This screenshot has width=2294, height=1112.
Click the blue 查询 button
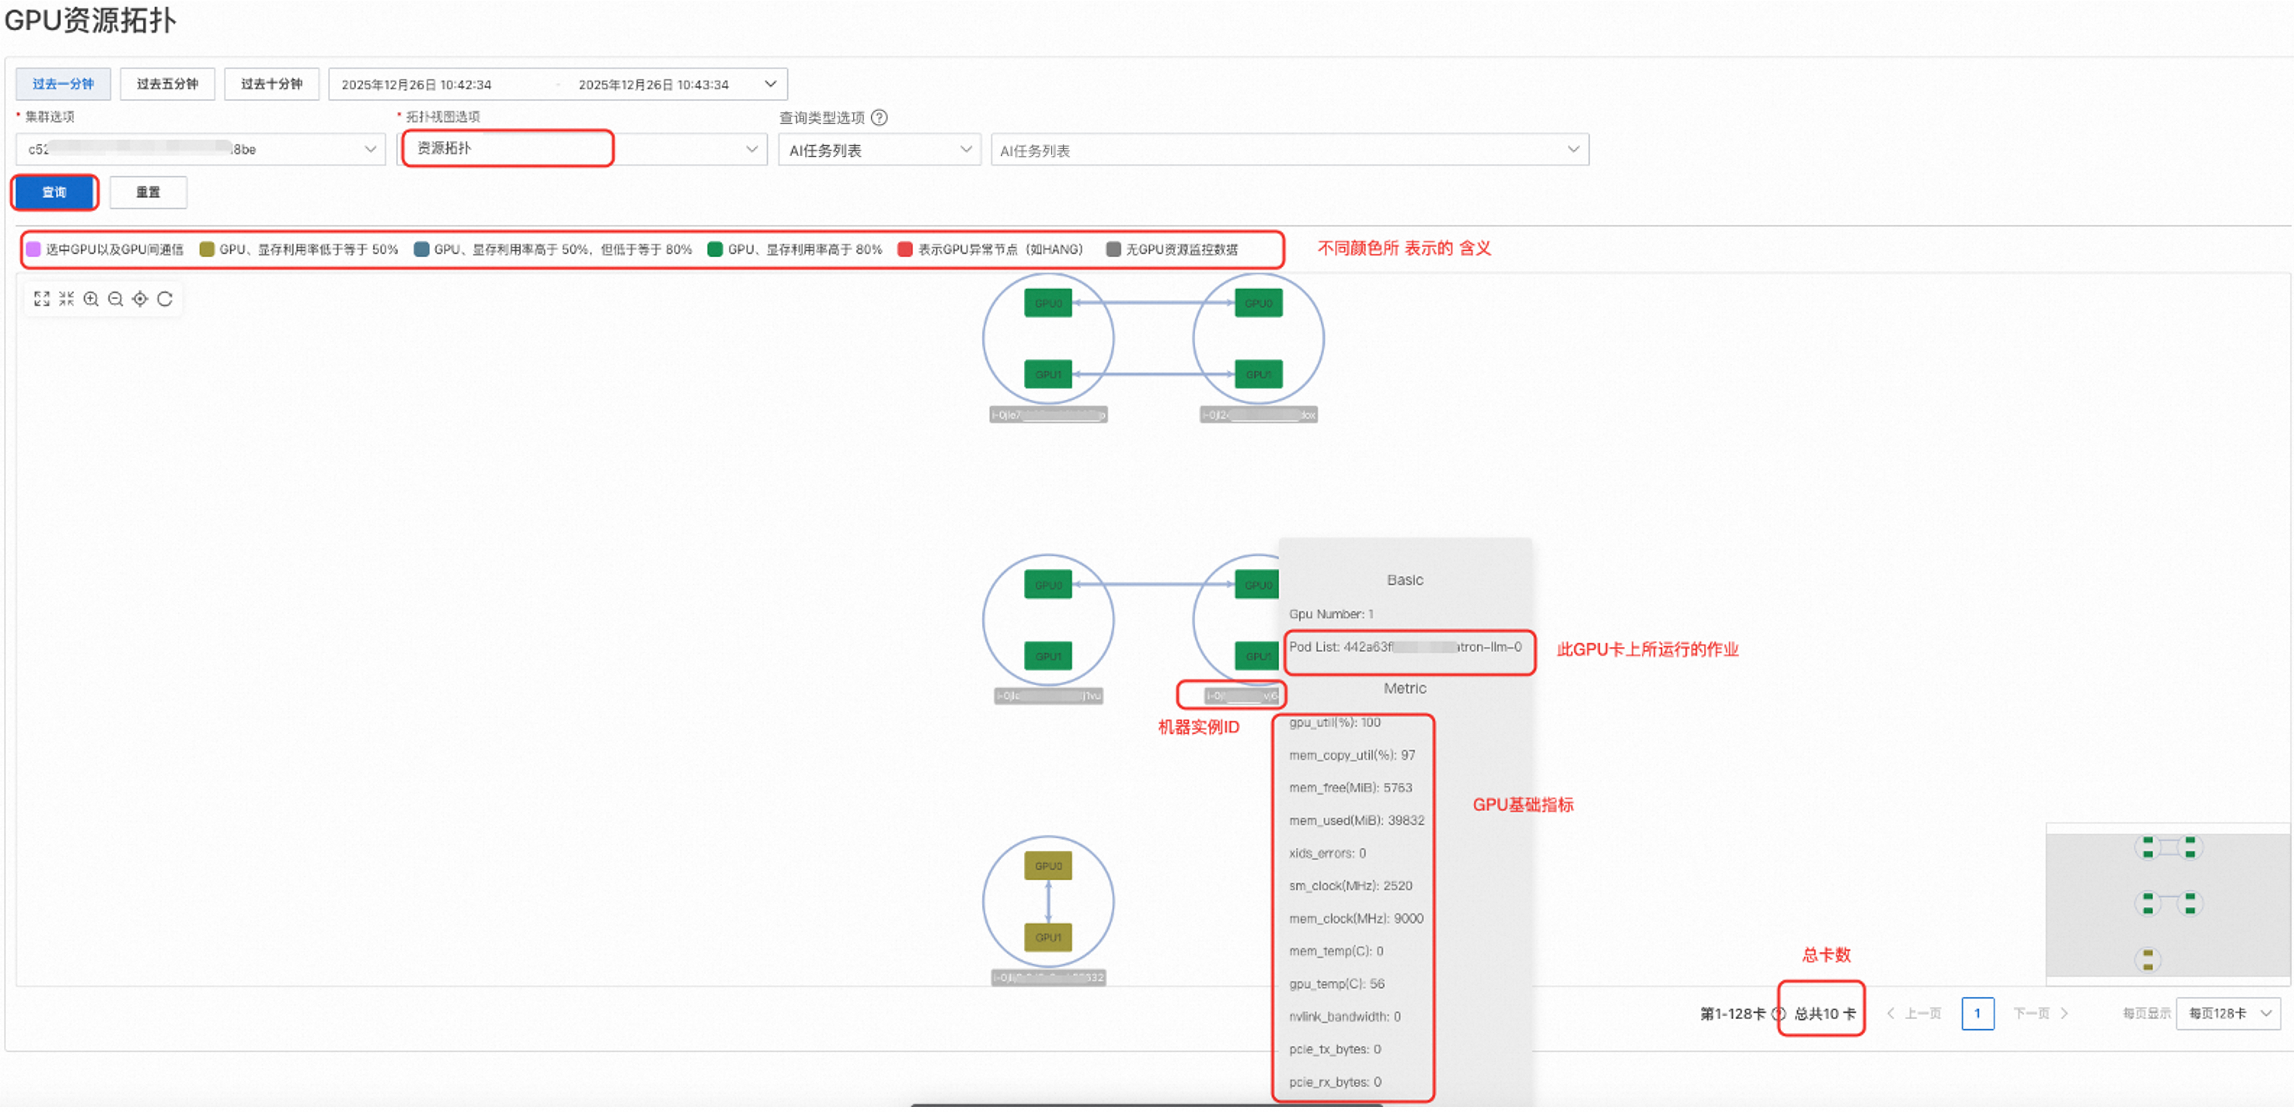coord(55,192)
